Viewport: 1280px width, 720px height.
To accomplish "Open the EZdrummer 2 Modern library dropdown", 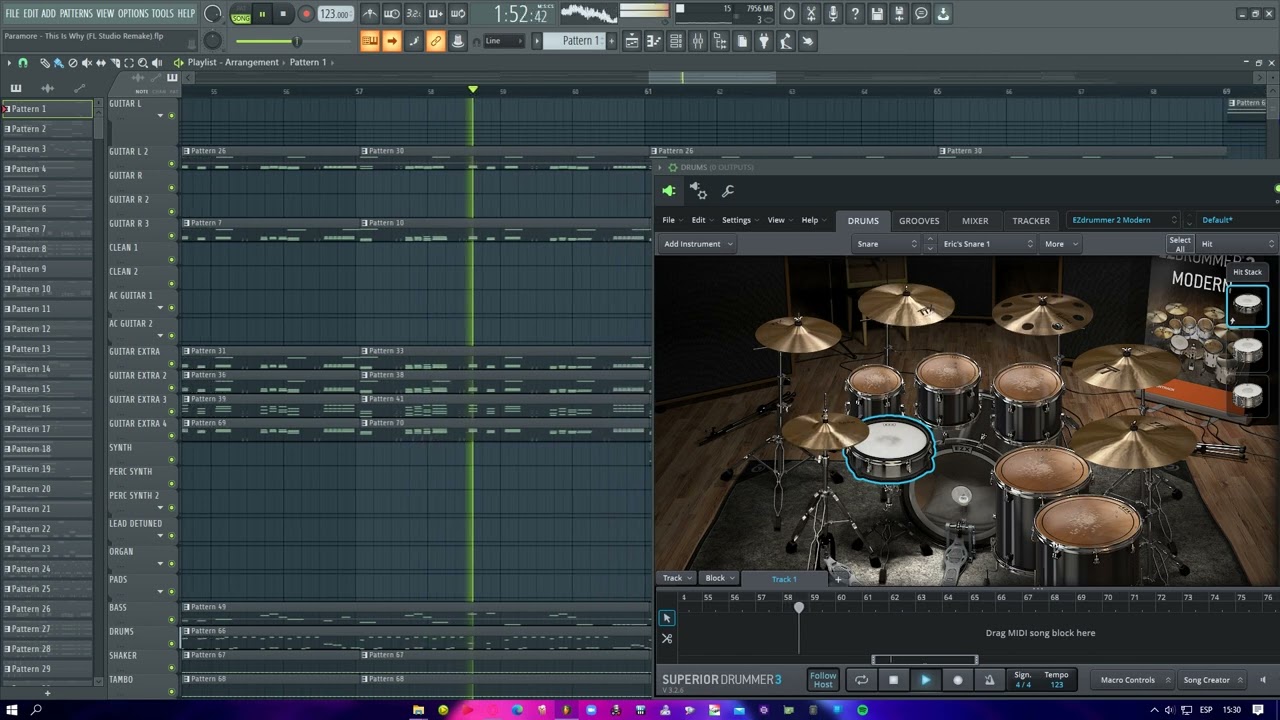I will [x=1125, y=220].
